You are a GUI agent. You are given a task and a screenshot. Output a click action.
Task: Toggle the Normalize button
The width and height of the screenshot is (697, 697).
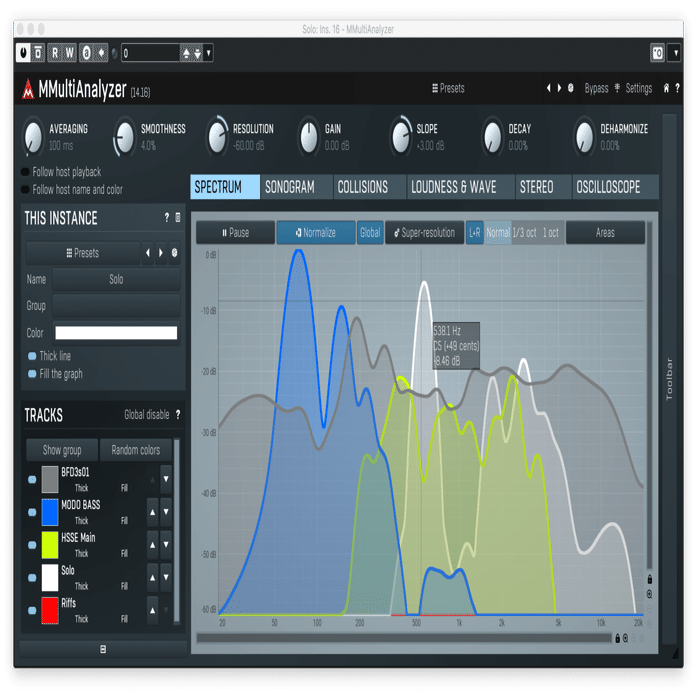[316, 232]
